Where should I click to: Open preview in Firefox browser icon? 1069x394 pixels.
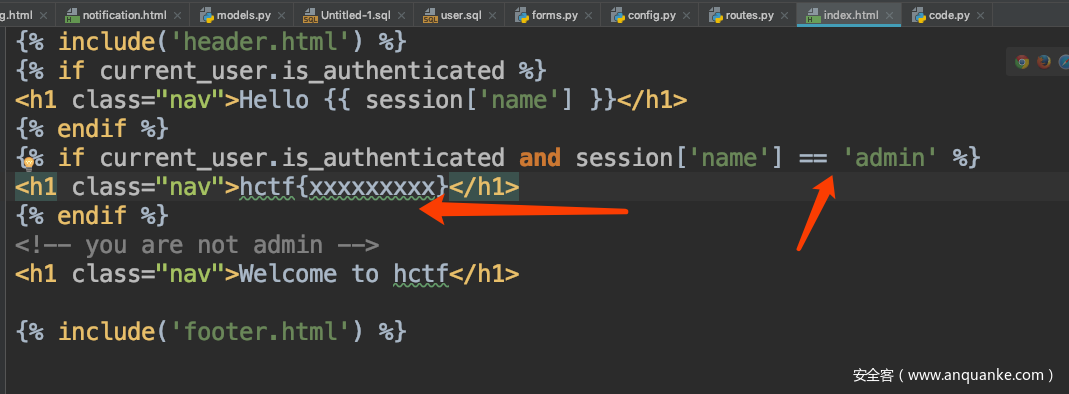(1044, 62)
